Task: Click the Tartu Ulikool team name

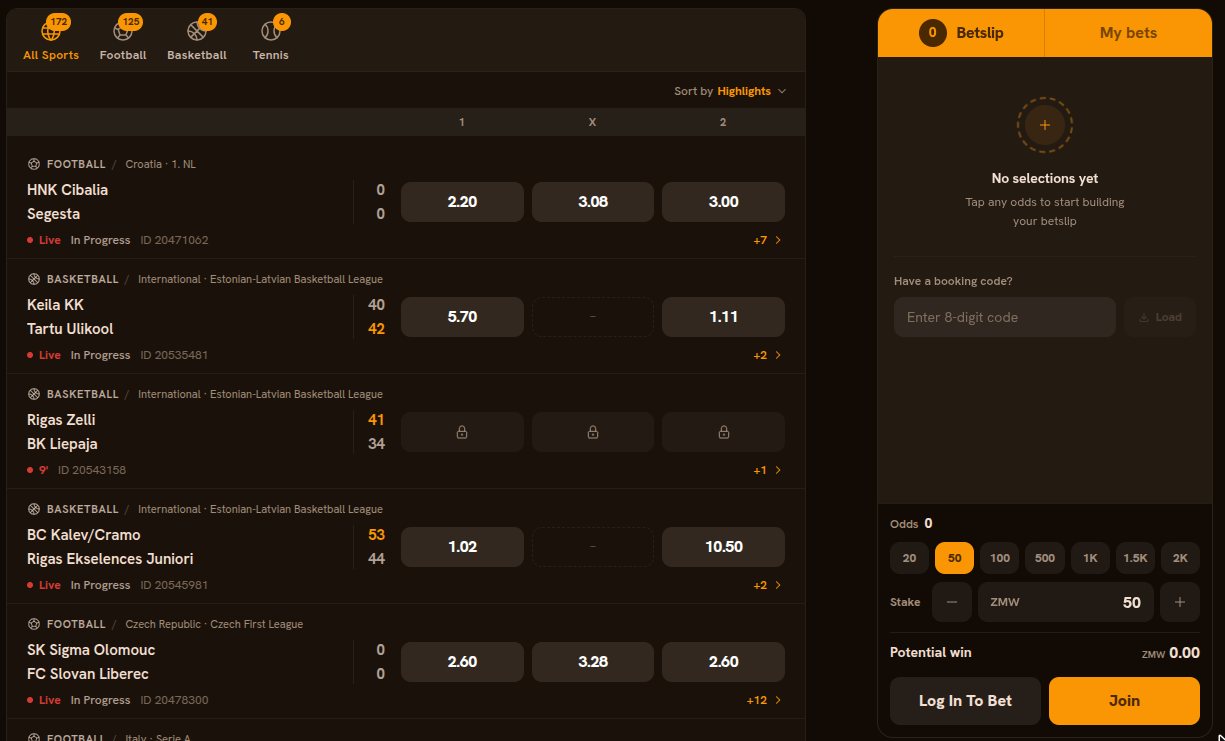Action: click(x=70, y=329)
